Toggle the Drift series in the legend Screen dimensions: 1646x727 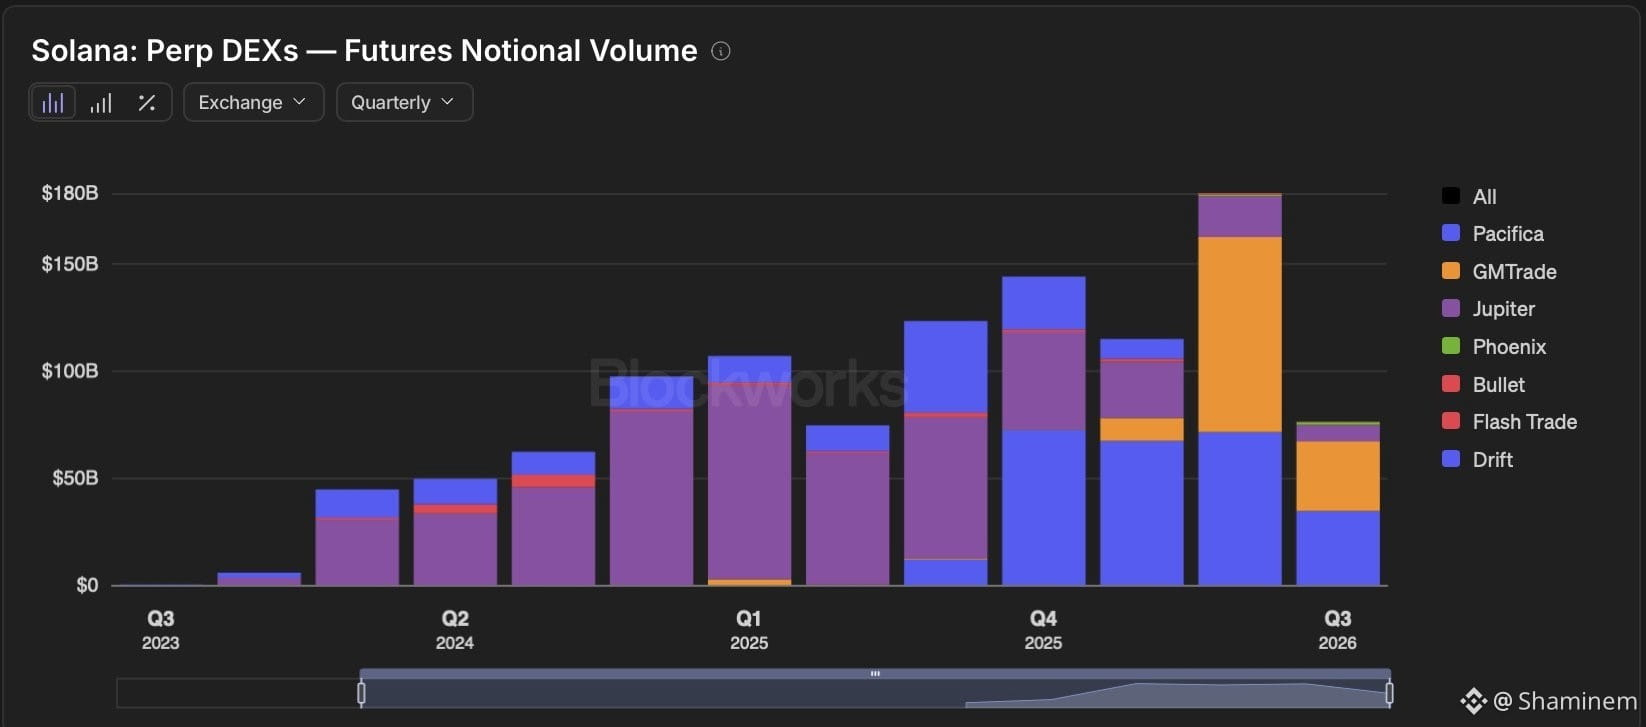pyautogui.click(x=1477, y=460)
